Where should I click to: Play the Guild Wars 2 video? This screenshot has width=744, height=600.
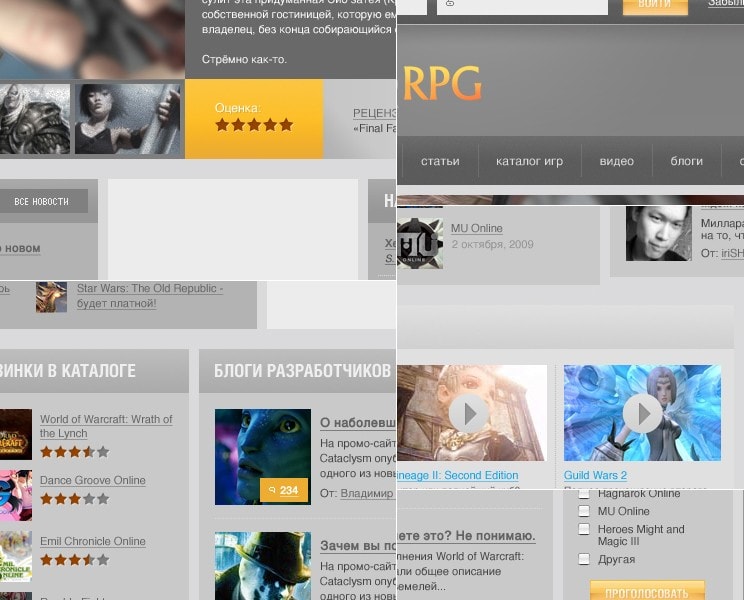coord(642,412)
